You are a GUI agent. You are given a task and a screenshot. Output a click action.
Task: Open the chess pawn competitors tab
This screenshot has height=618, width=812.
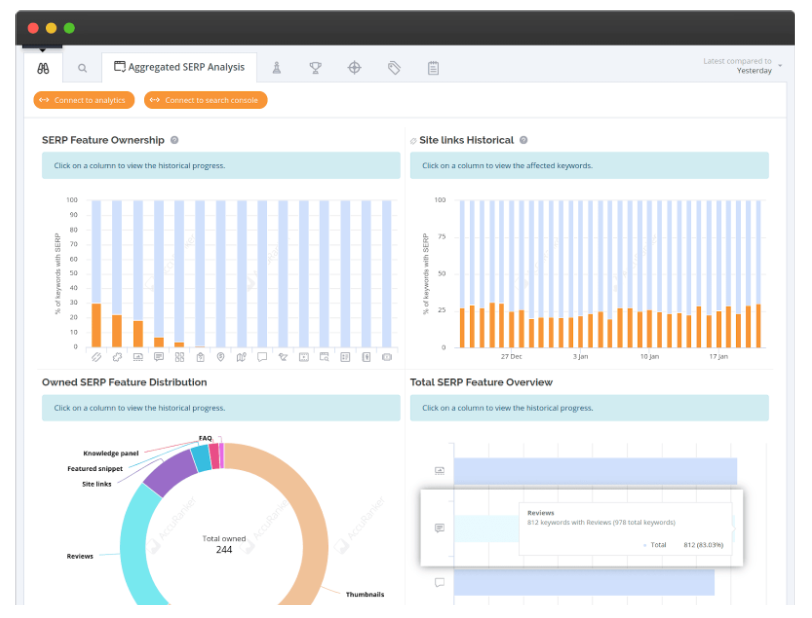(277, 67)
